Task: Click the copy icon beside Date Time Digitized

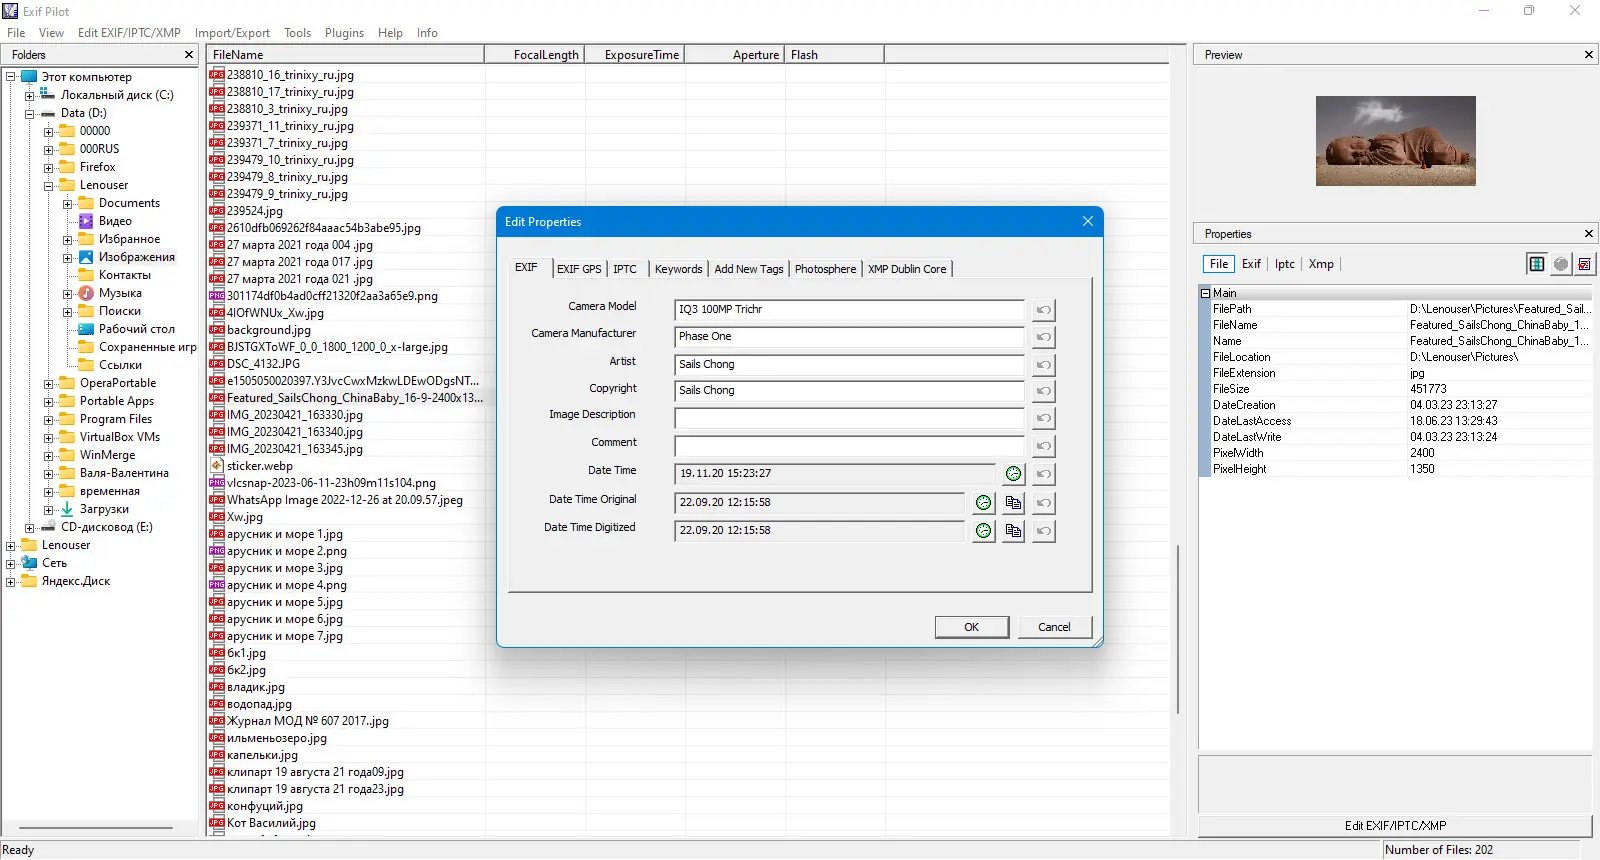Action: pos(1014,531)
